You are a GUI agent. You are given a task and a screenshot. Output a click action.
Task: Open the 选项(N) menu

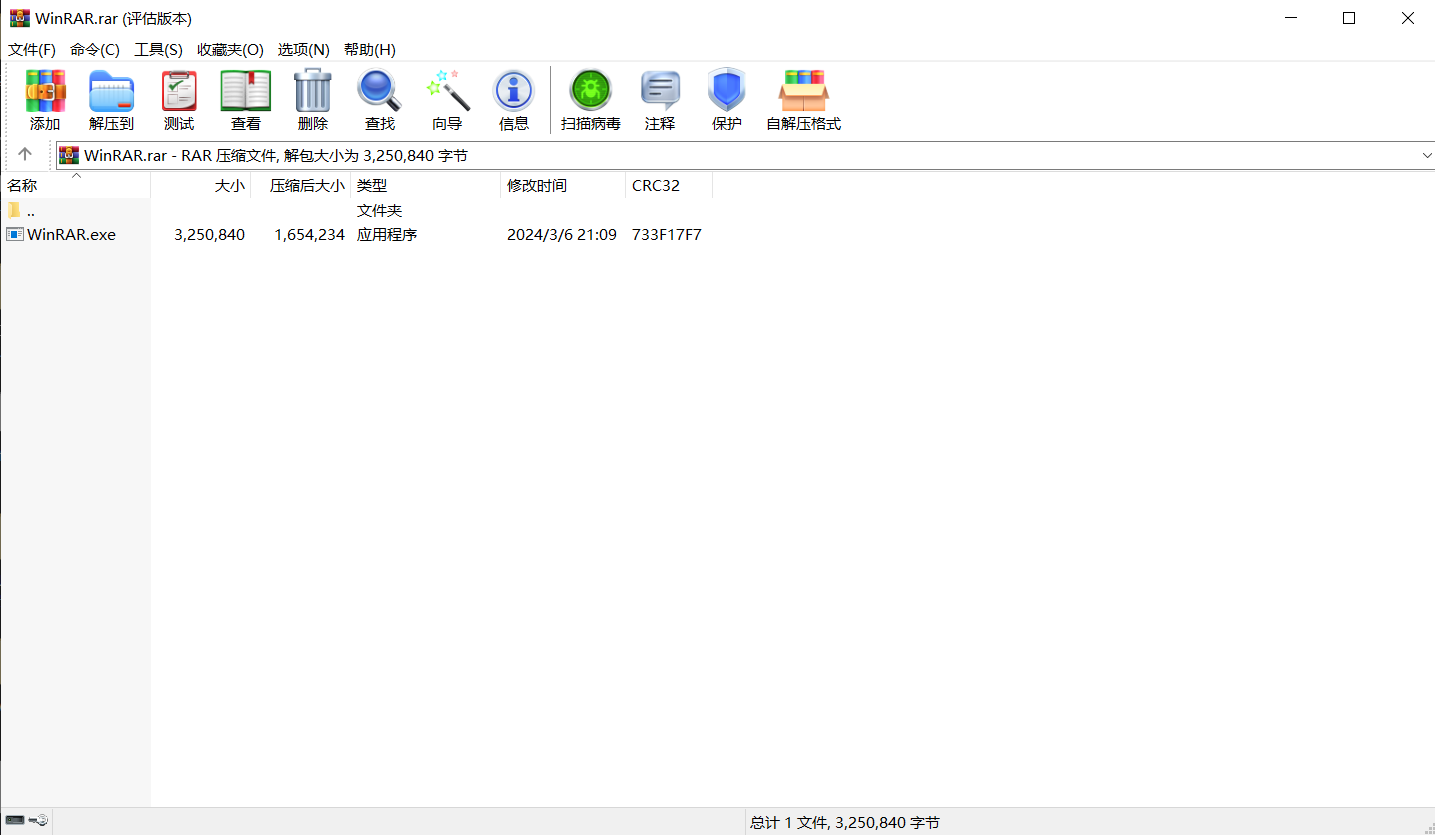(x=304, y=49)
